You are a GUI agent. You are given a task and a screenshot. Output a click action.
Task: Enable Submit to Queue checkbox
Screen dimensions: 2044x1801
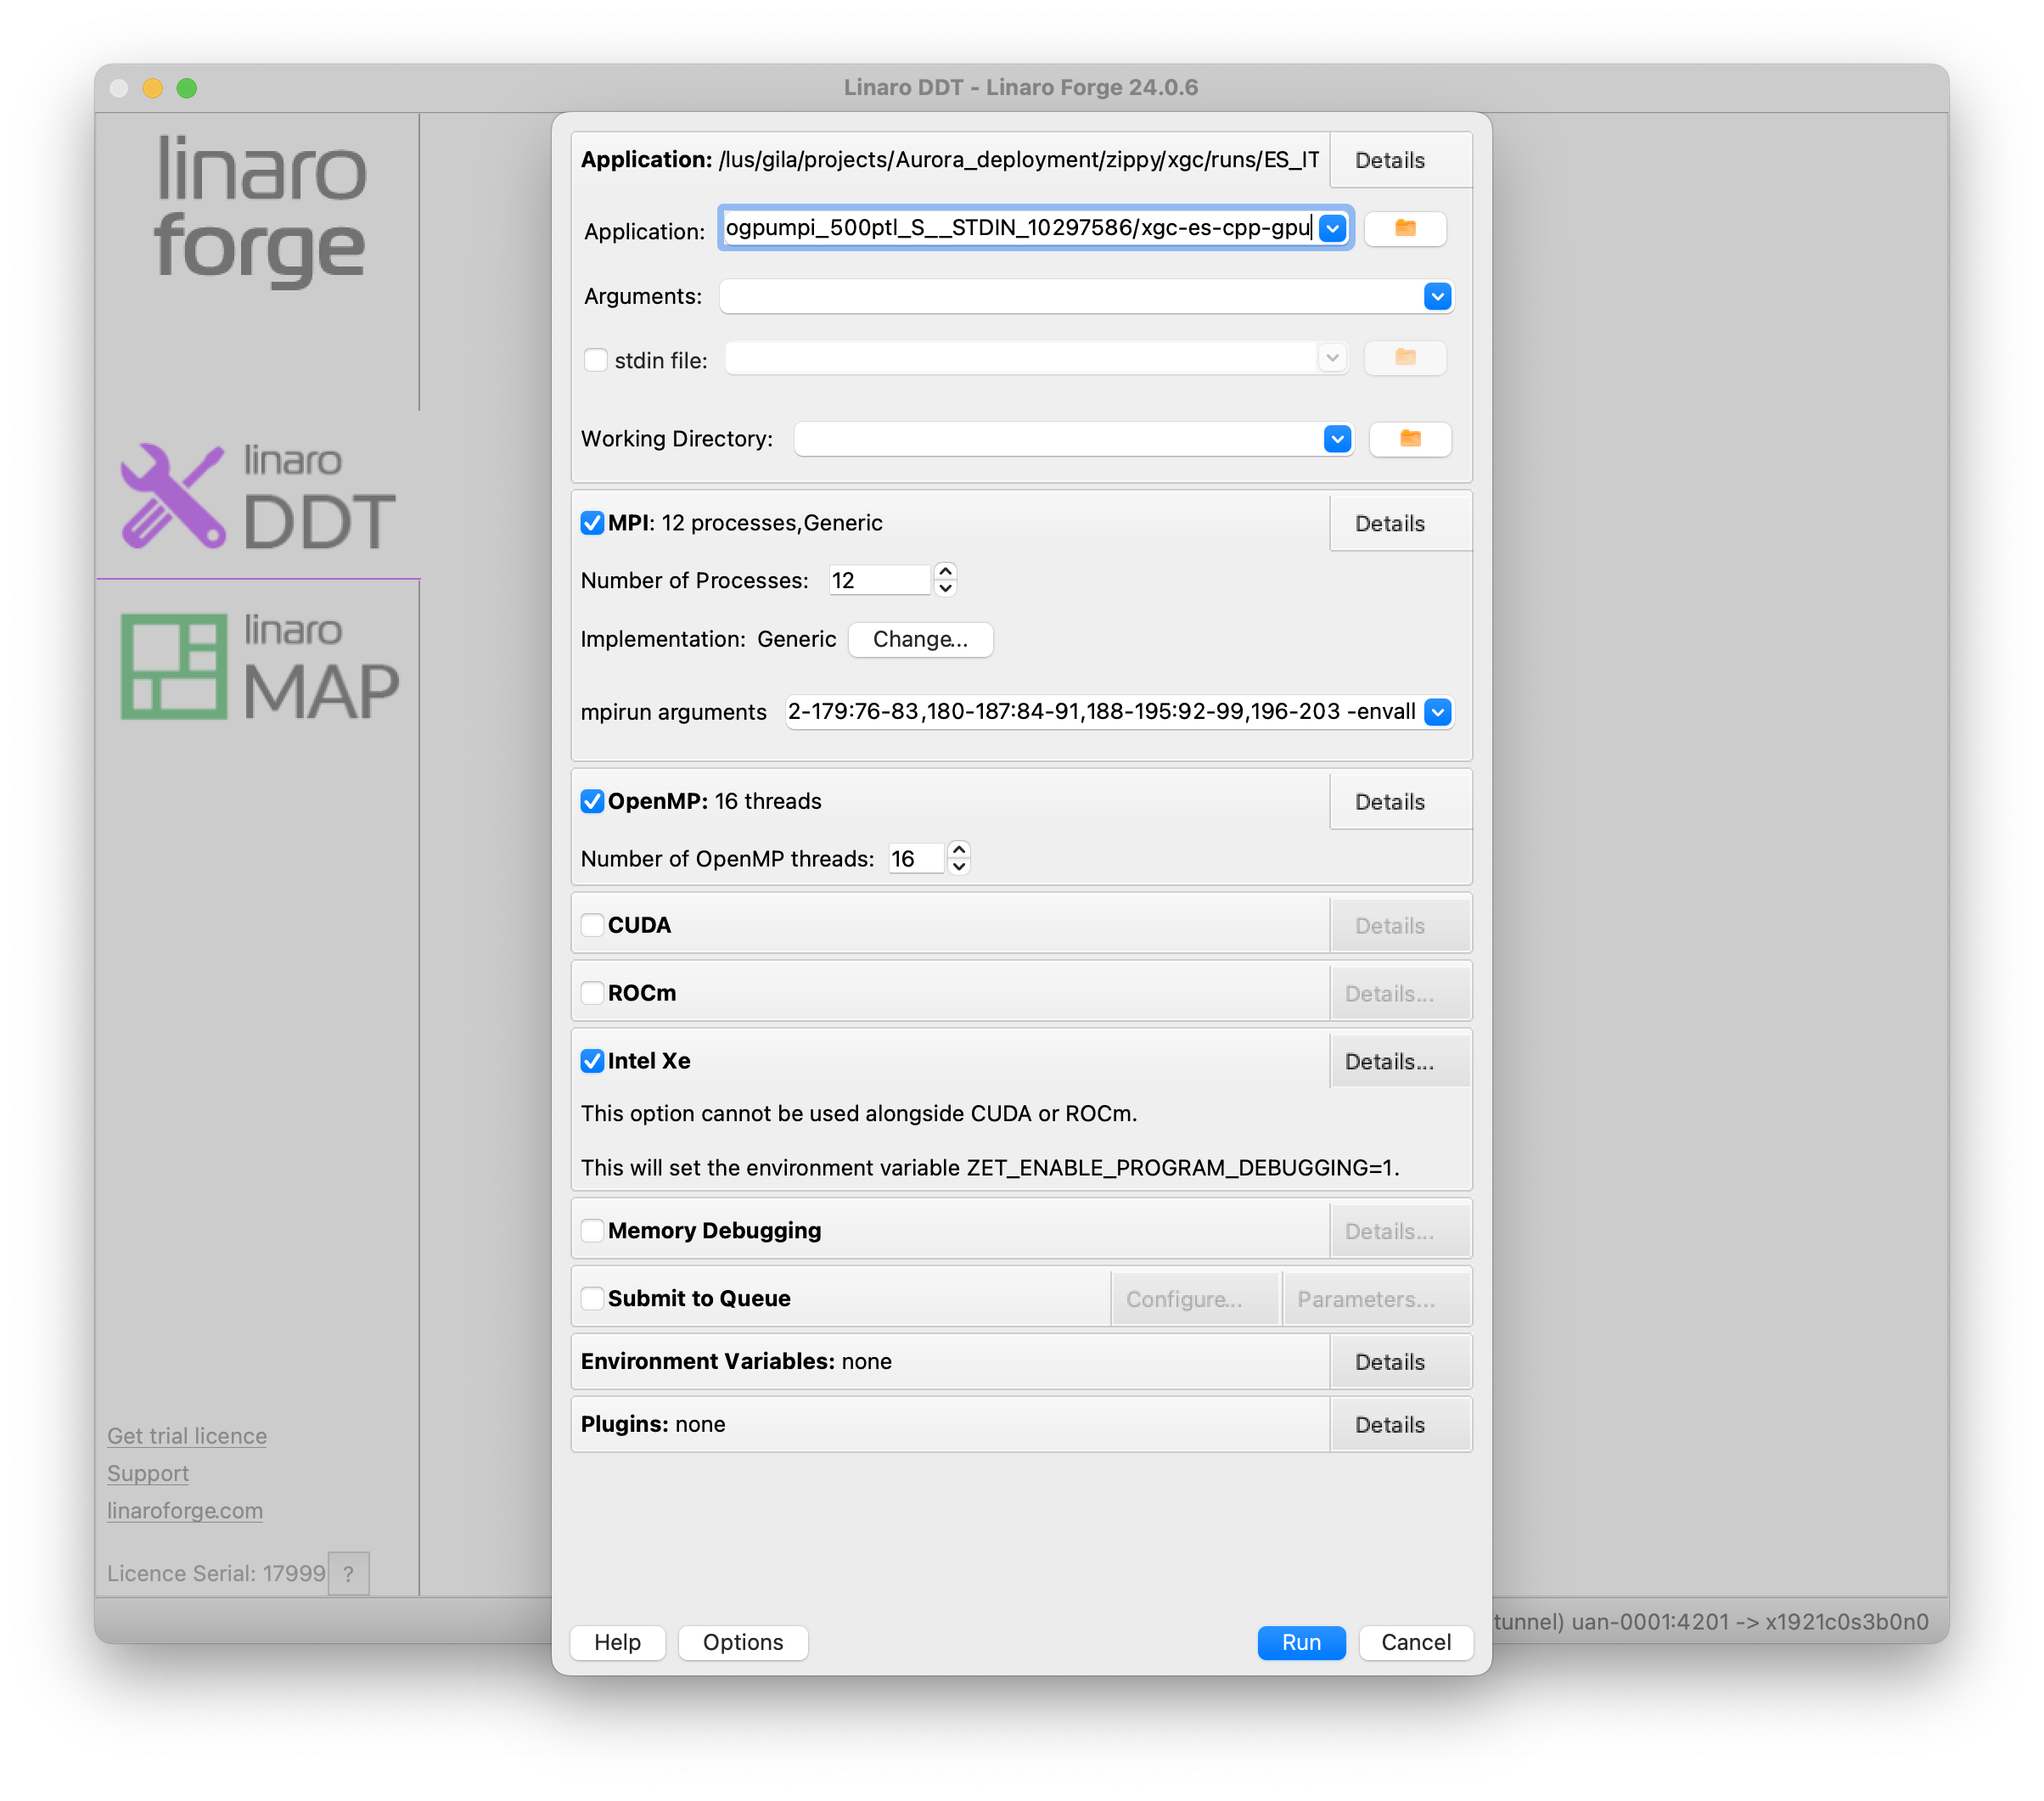click(592, 1299)
